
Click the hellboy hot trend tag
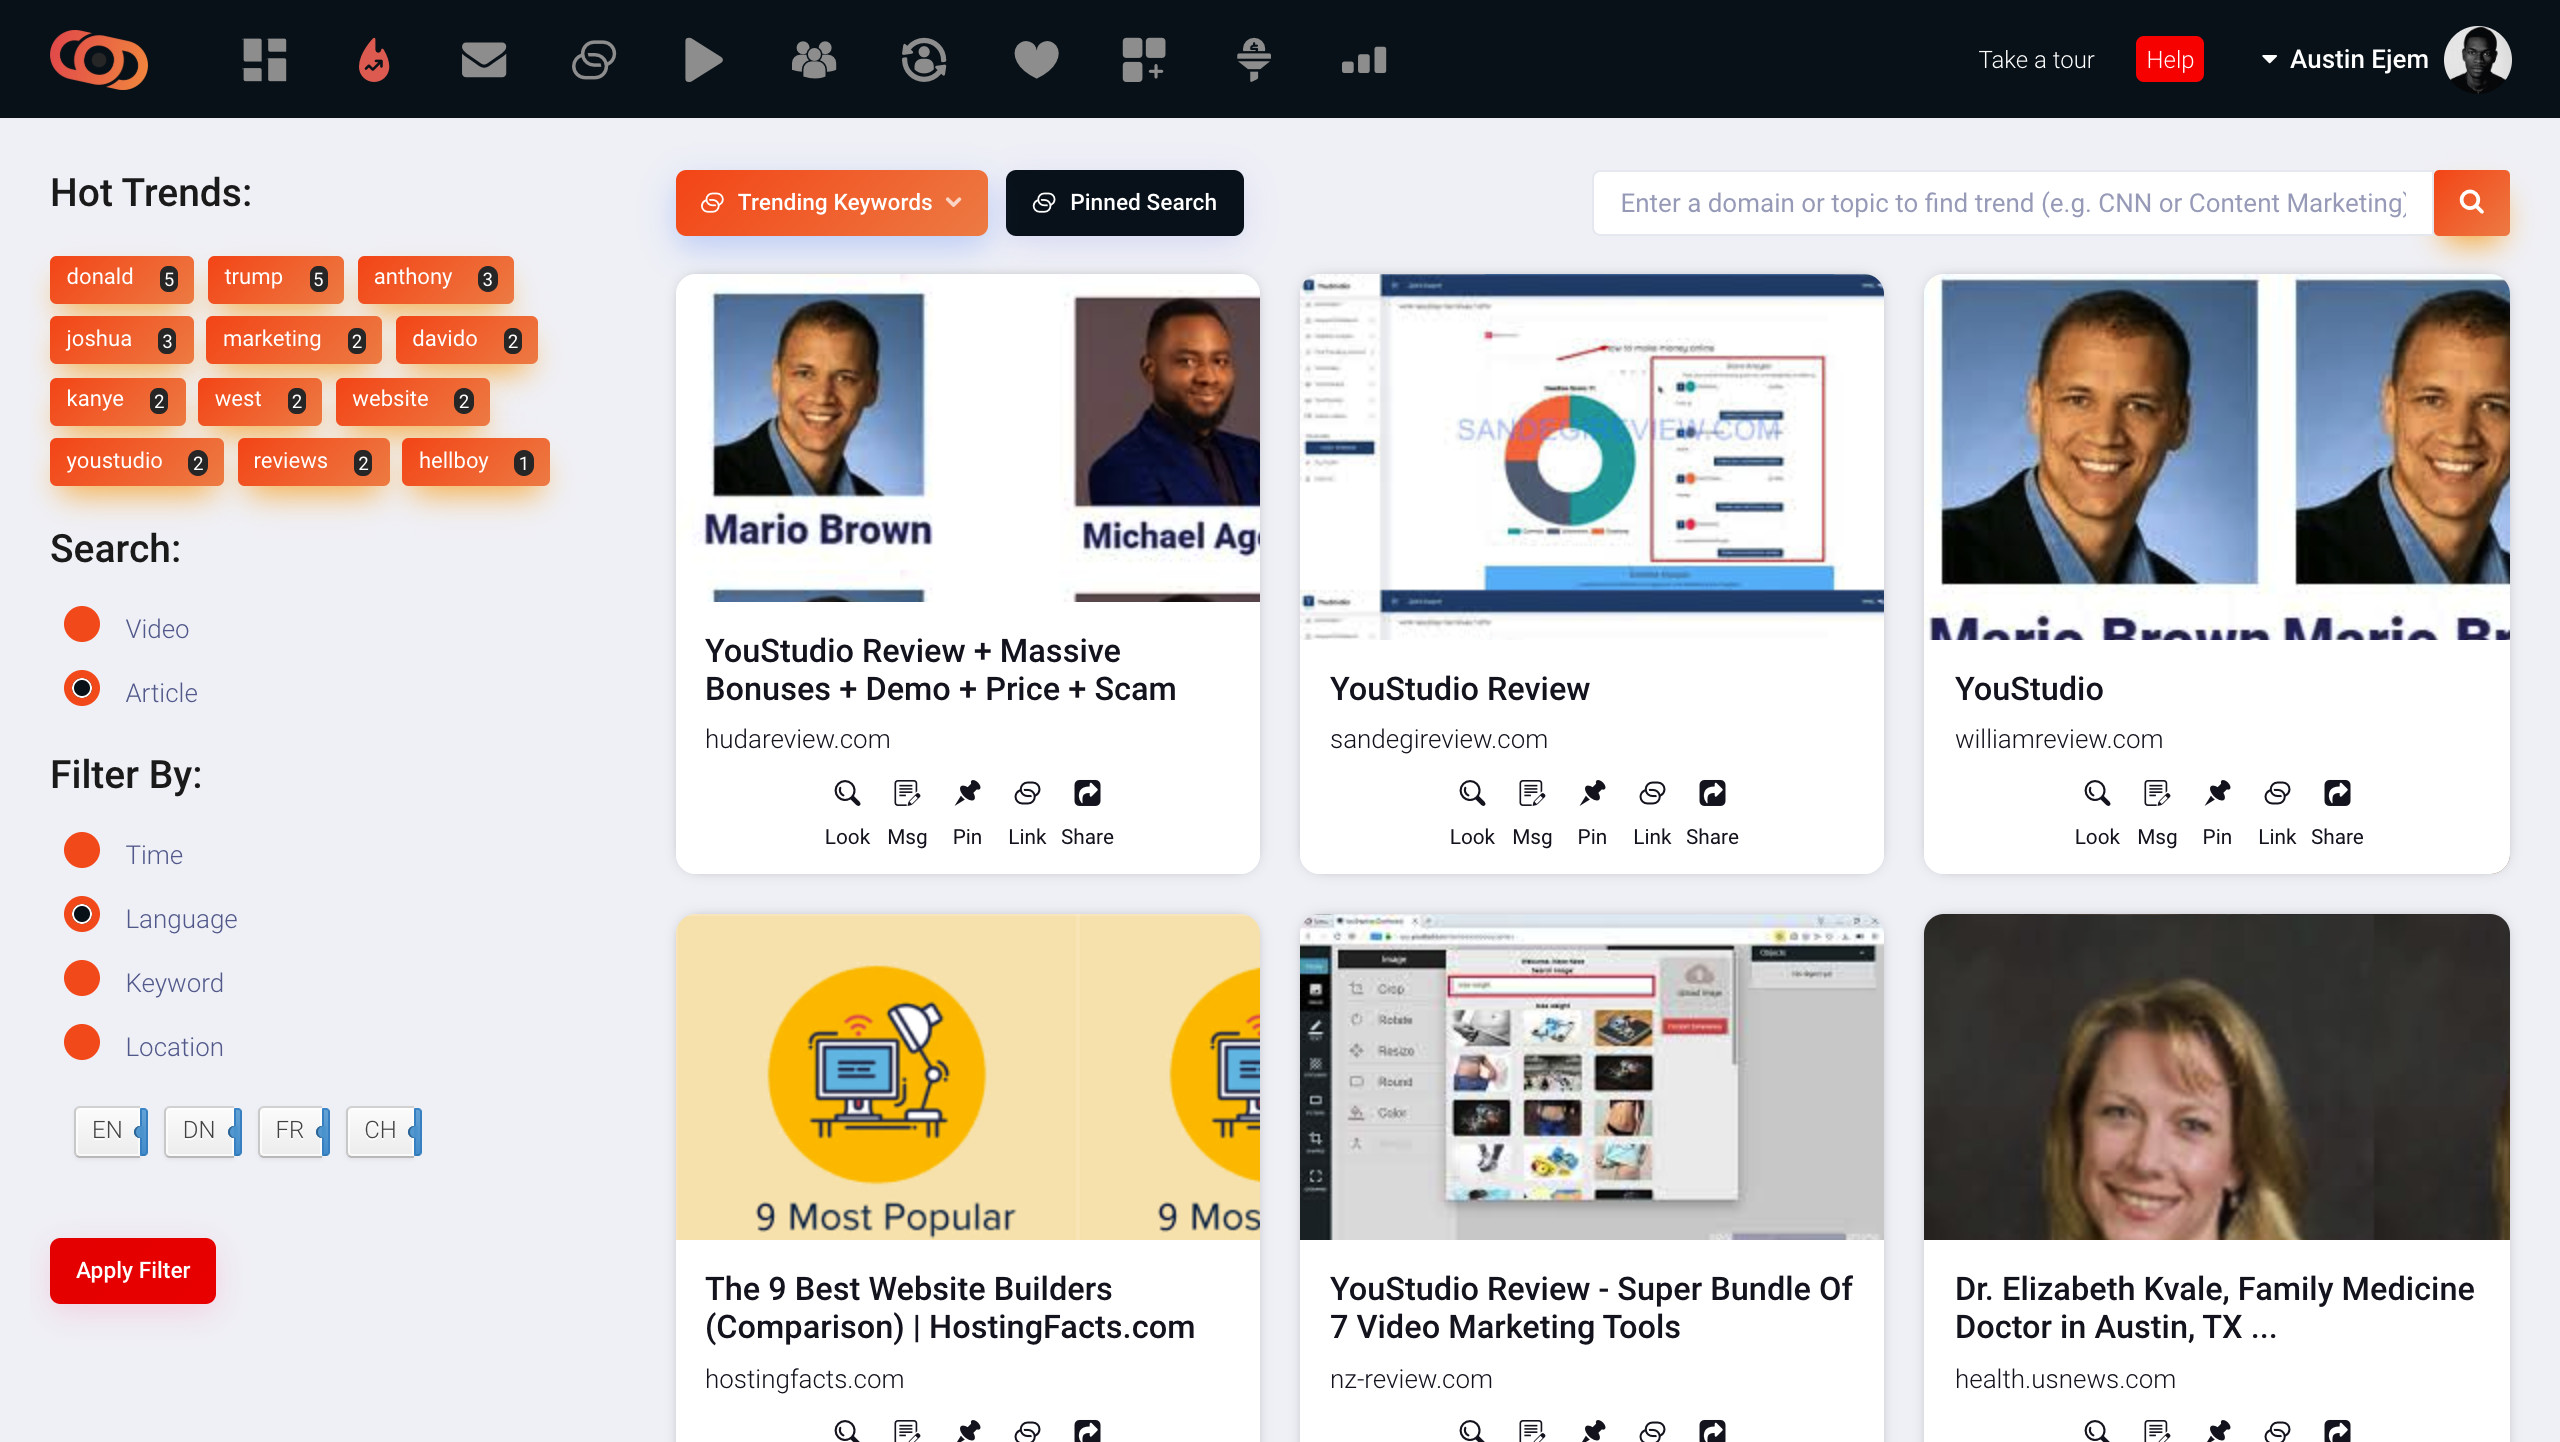(476, 462)
